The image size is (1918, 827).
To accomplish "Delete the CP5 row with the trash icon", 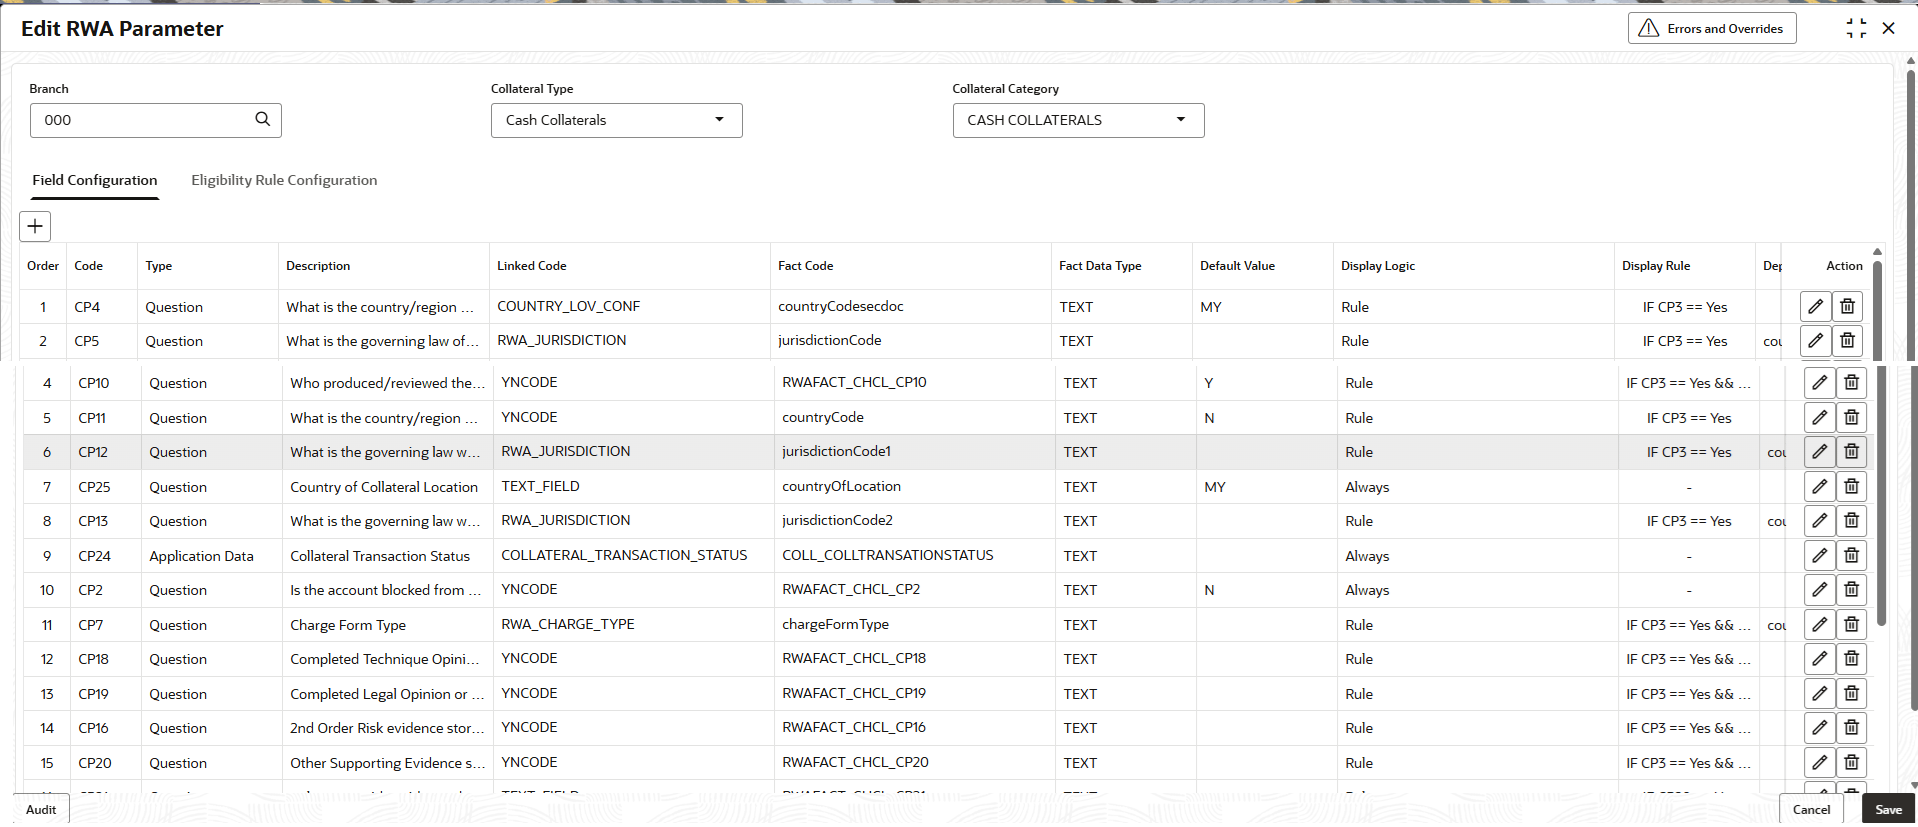I will pyautogui.click(x=1847, y=341).
